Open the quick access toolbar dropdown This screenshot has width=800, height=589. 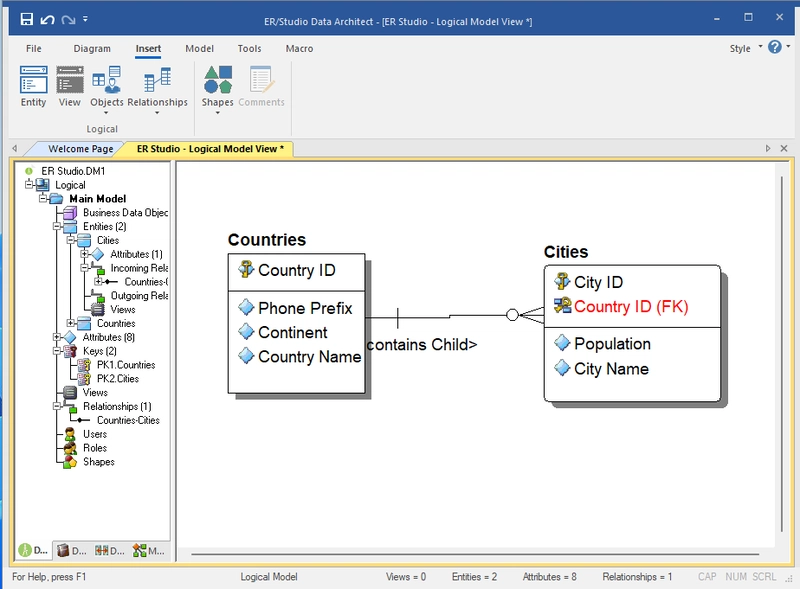(x=85, y=19)
